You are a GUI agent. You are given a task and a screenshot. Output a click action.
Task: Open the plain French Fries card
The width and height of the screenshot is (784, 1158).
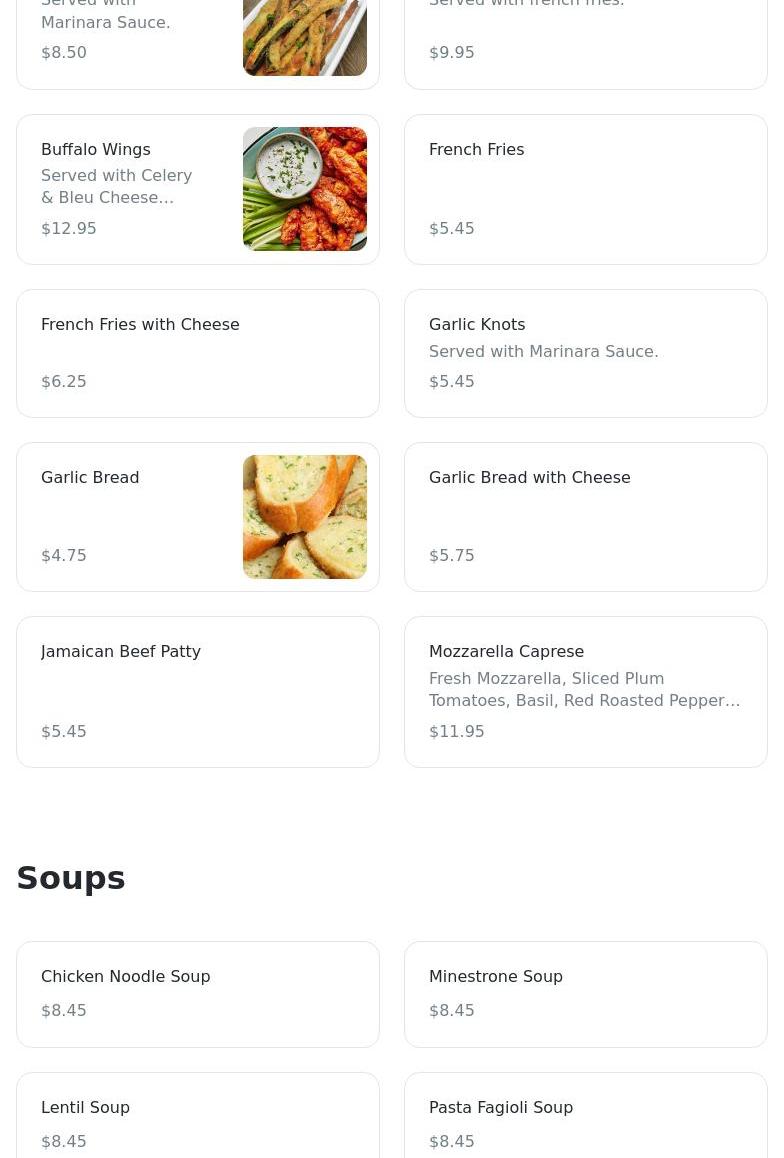pyautogui.click(x=585, y=189)
